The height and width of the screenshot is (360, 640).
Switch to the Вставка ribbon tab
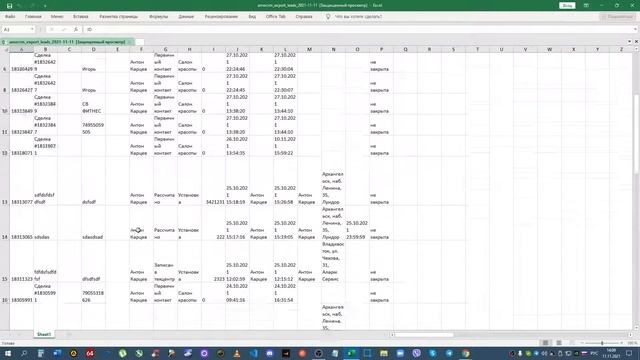click(x=80, y=17)
